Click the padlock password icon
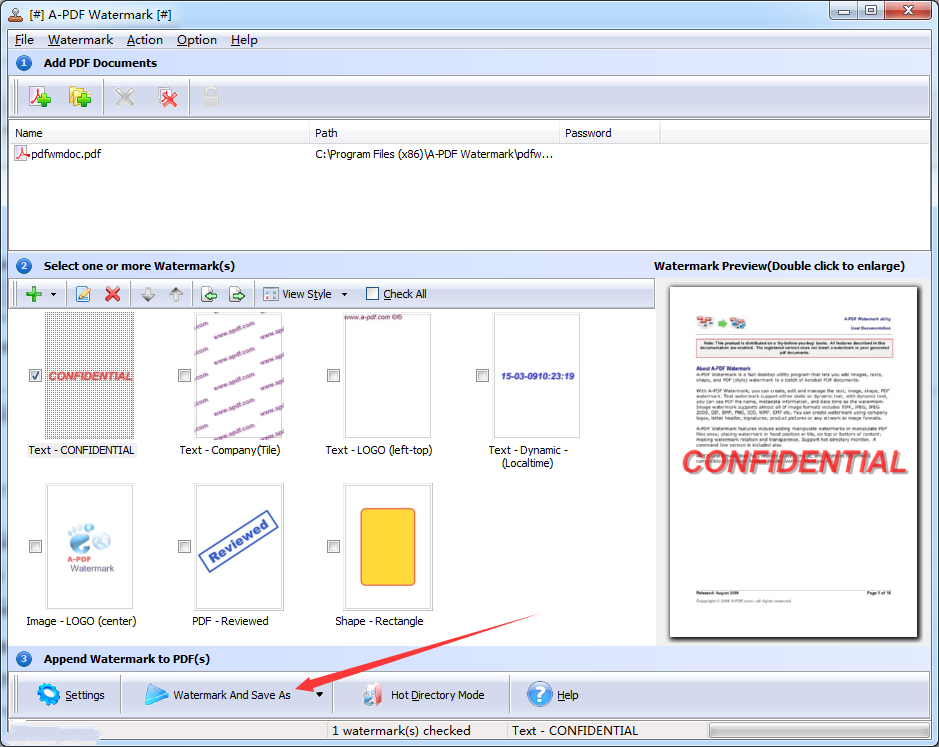Screen dimensions: 939x747 [211, 96]
